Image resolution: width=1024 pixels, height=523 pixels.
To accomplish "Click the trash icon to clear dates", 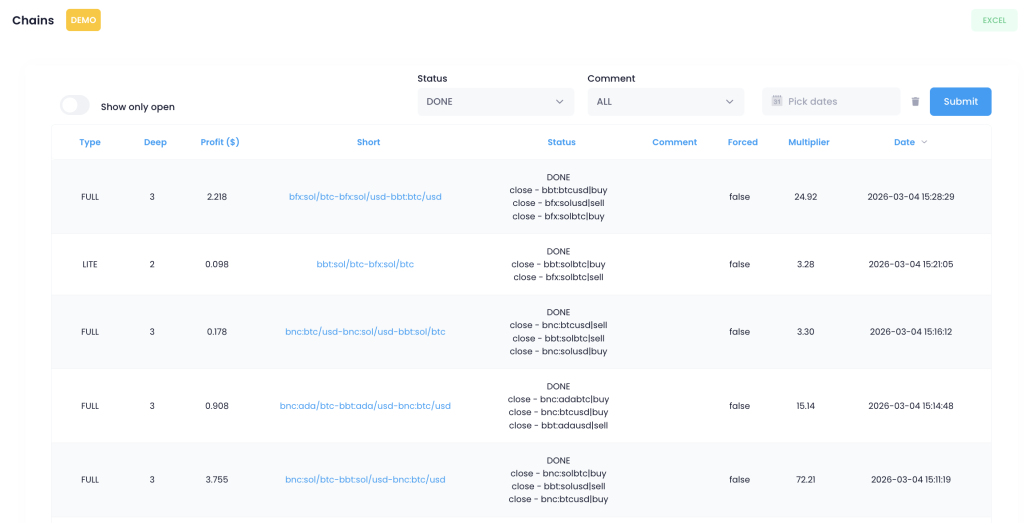I will (915, 102).
